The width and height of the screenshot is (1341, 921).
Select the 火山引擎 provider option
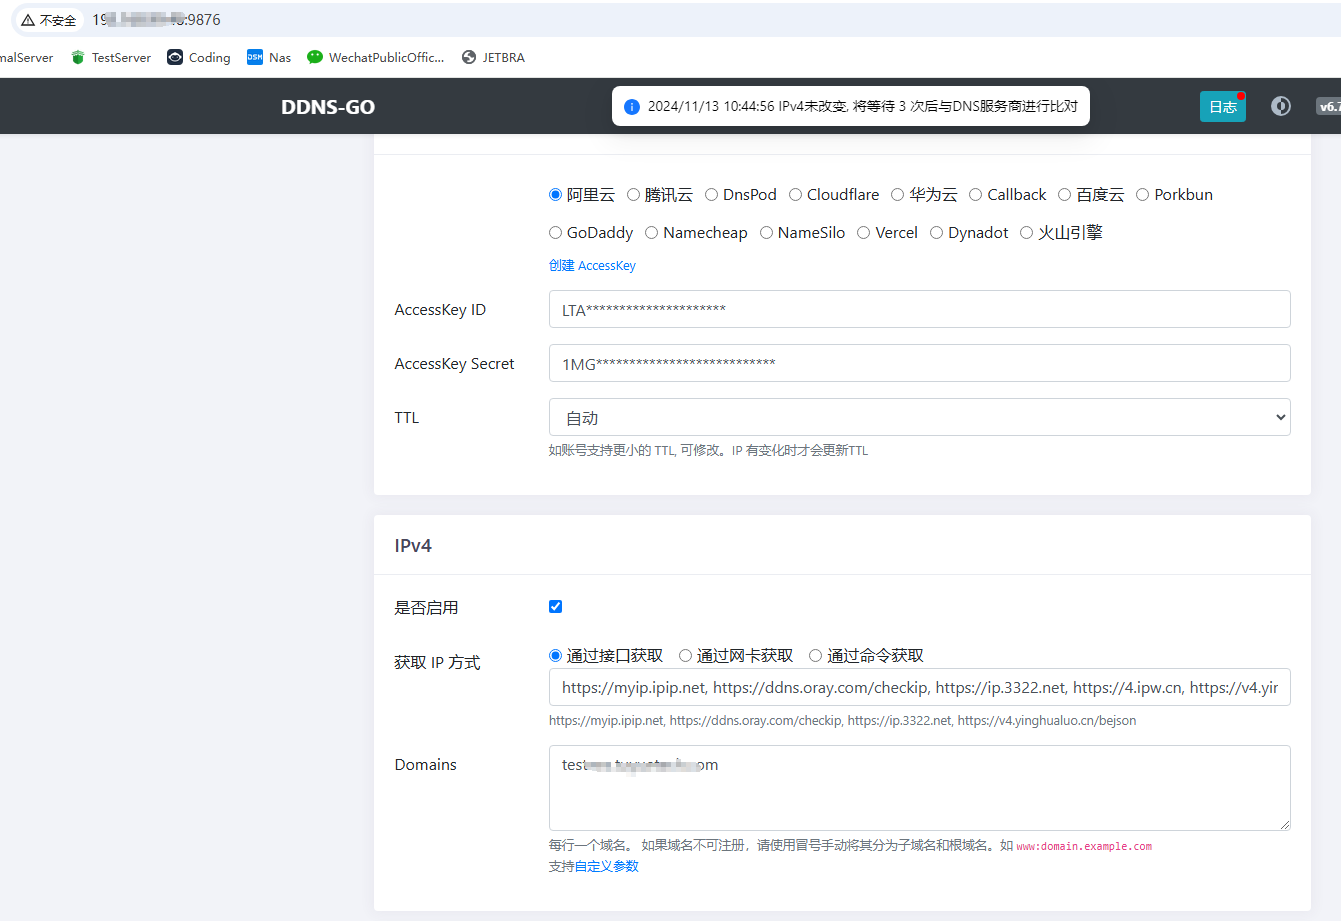pos(1026,233)
